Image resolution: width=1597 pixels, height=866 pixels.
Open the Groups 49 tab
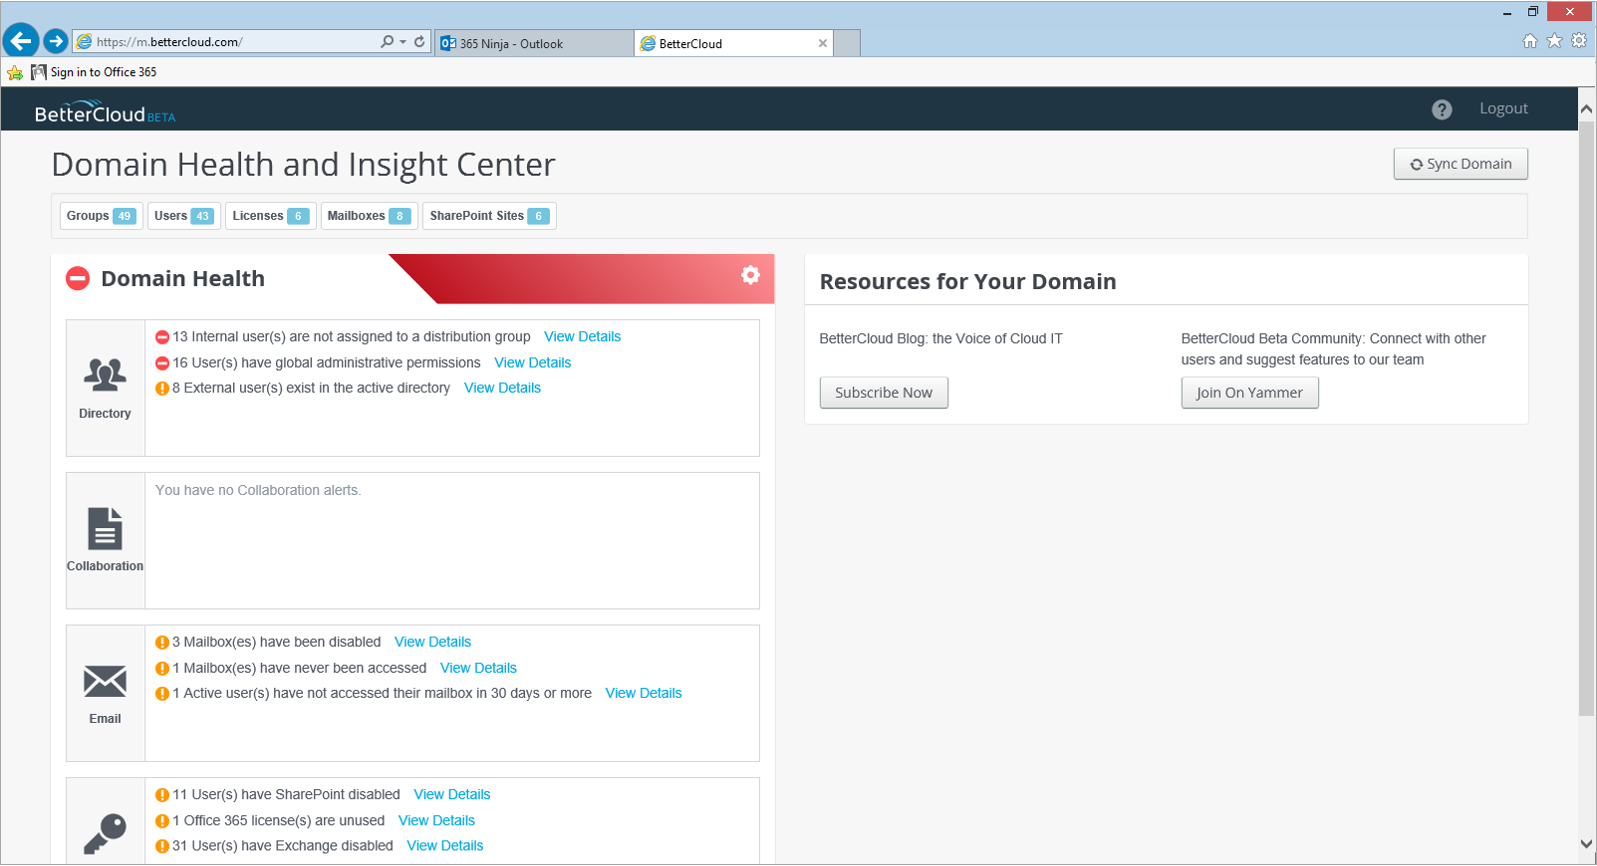coord(100,216)
